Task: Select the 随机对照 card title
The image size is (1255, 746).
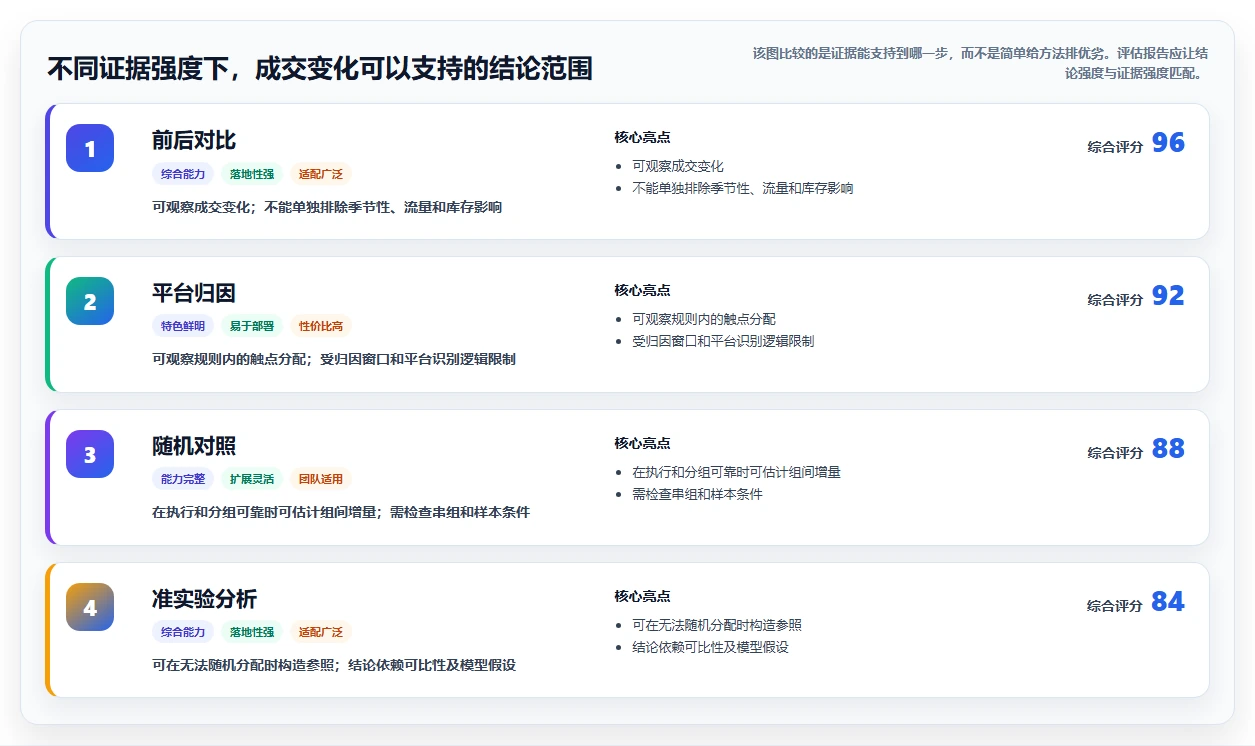Action: click(194, 446)
